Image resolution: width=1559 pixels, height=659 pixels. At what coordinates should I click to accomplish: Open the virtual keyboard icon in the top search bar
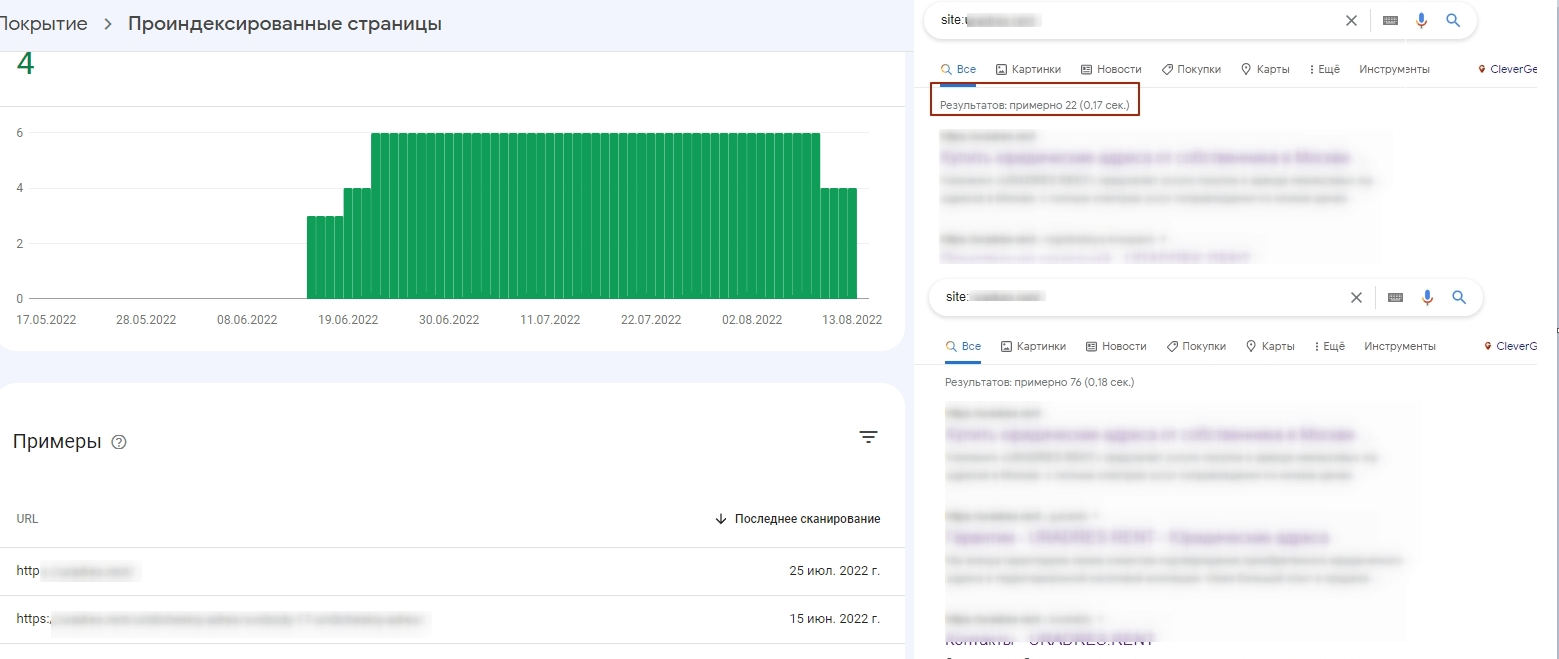click(x=1390, y=20)
